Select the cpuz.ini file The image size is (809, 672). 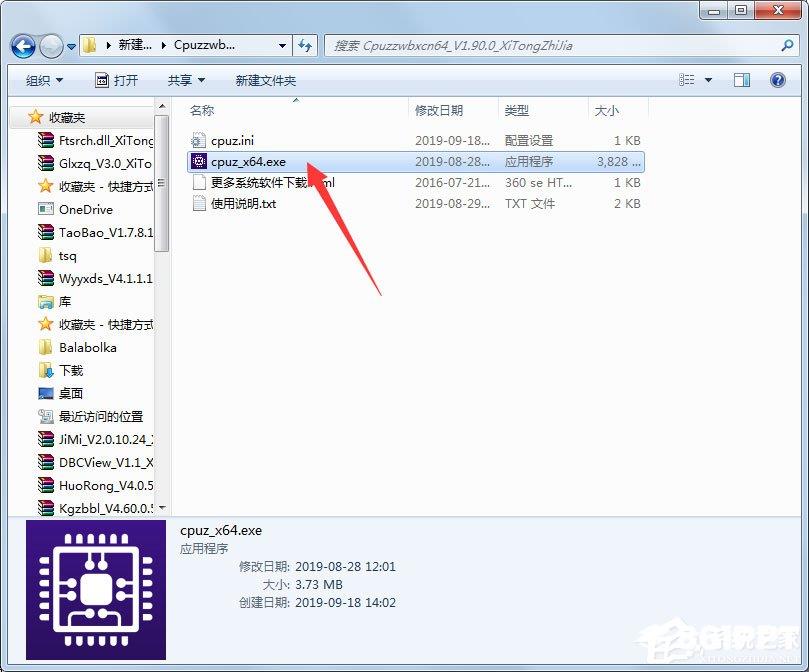[415, 140]
